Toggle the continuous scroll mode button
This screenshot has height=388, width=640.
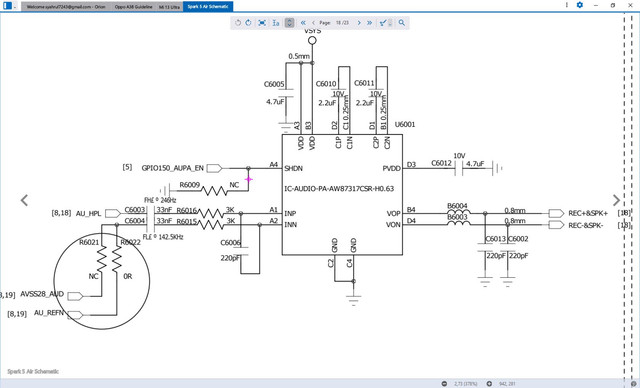point(289,23)
